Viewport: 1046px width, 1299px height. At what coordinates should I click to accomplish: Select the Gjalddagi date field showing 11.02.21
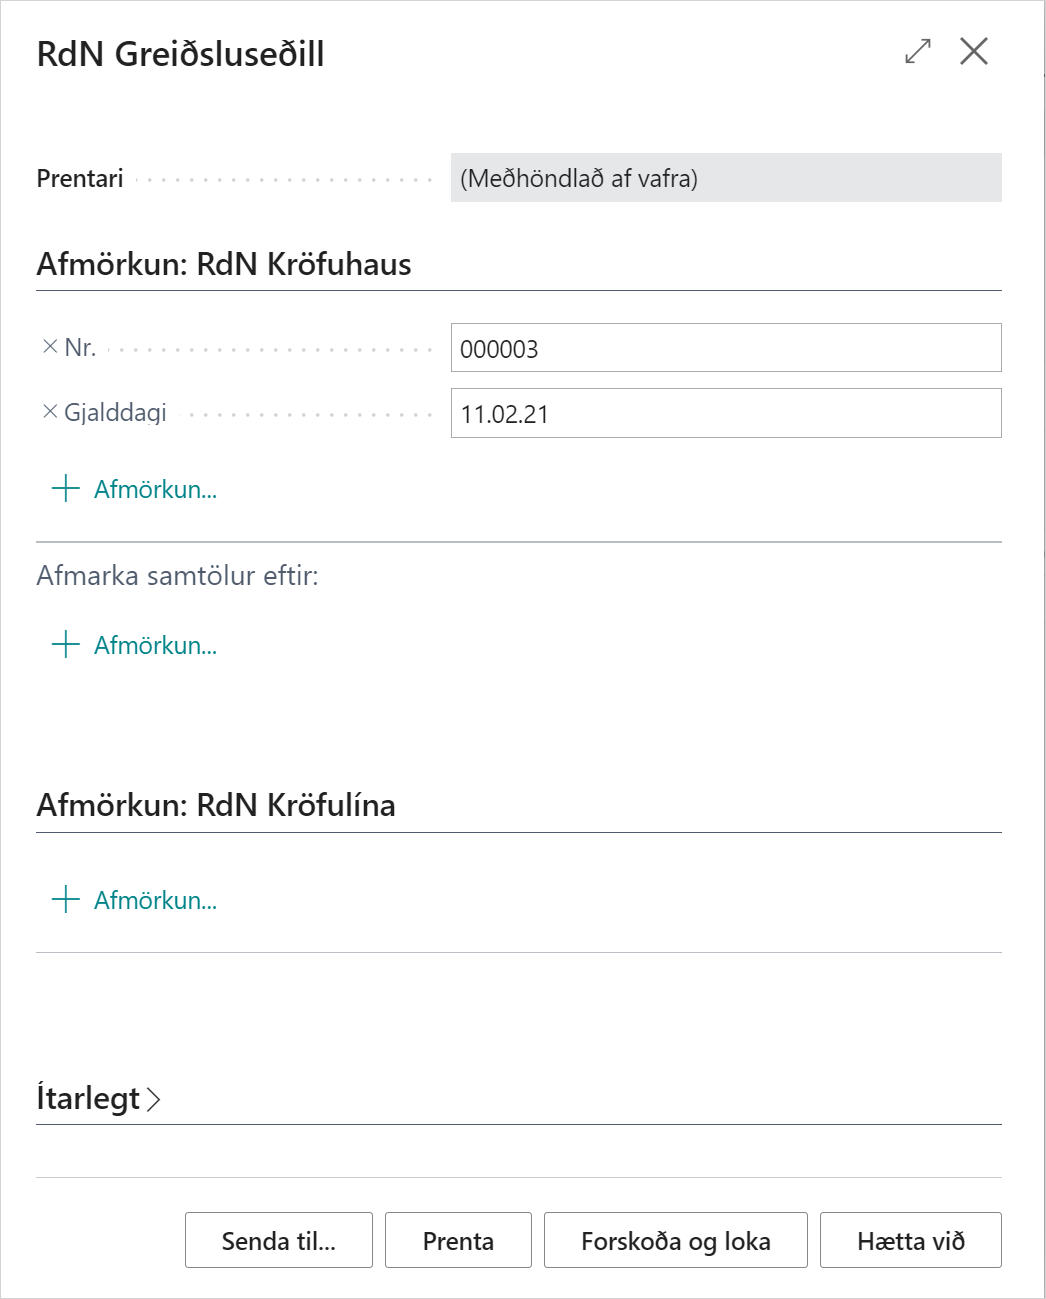coord(726,412)
